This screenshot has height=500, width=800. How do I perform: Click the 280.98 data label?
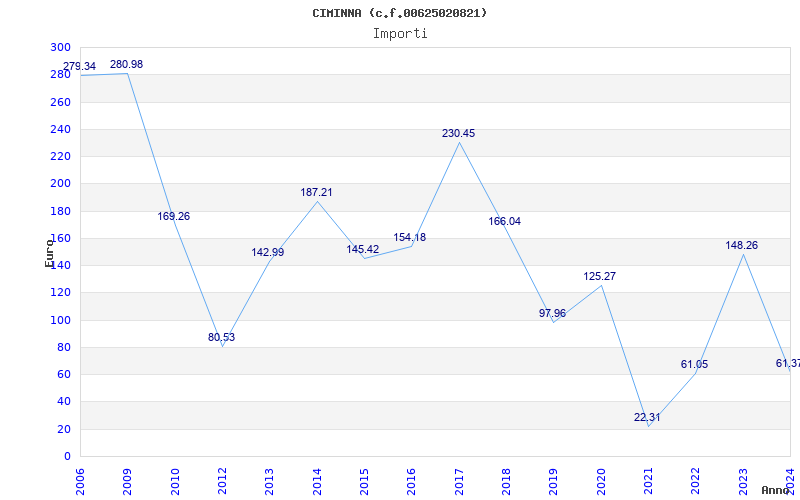[x=127, y=64]
